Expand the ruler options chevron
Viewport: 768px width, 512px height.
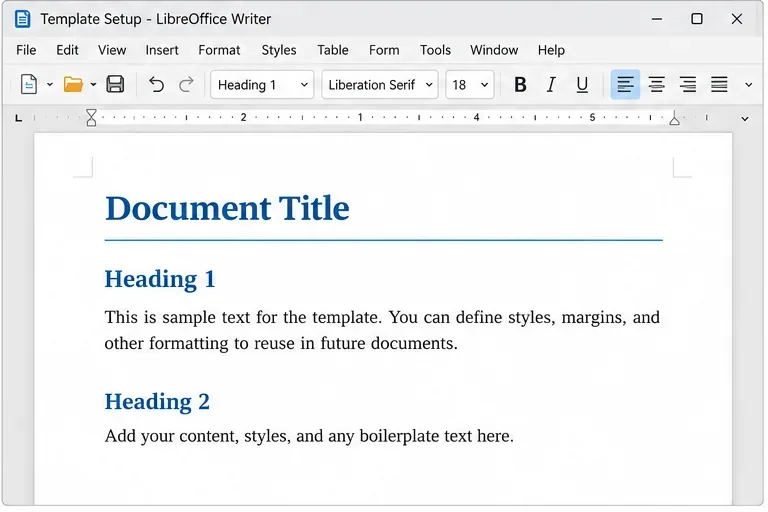point(744,119)
